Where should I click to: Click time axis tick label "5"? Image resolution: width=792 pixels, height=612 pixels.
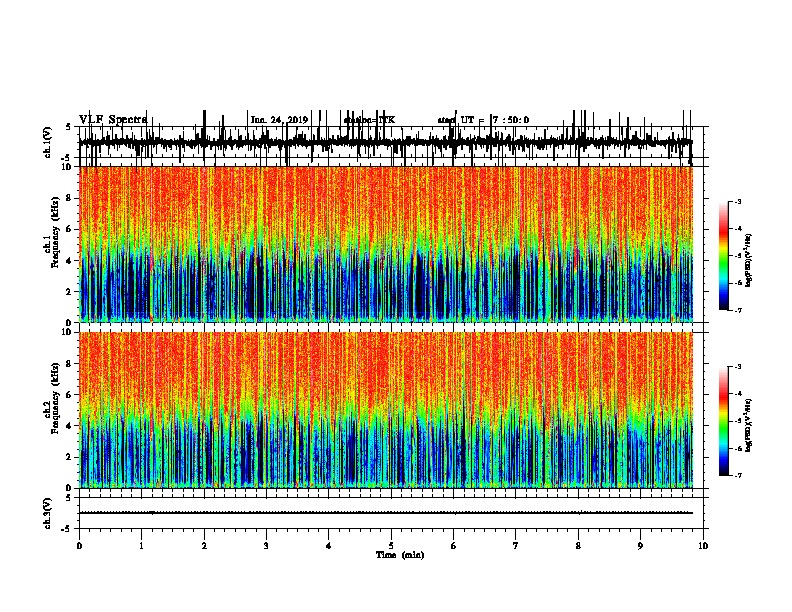click(x=391, y=546)
